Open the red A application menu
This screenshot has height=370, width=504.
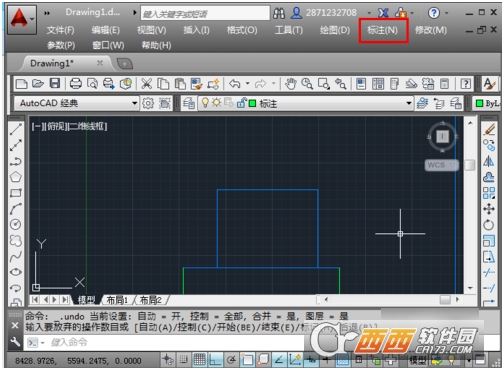click(22, 19)
